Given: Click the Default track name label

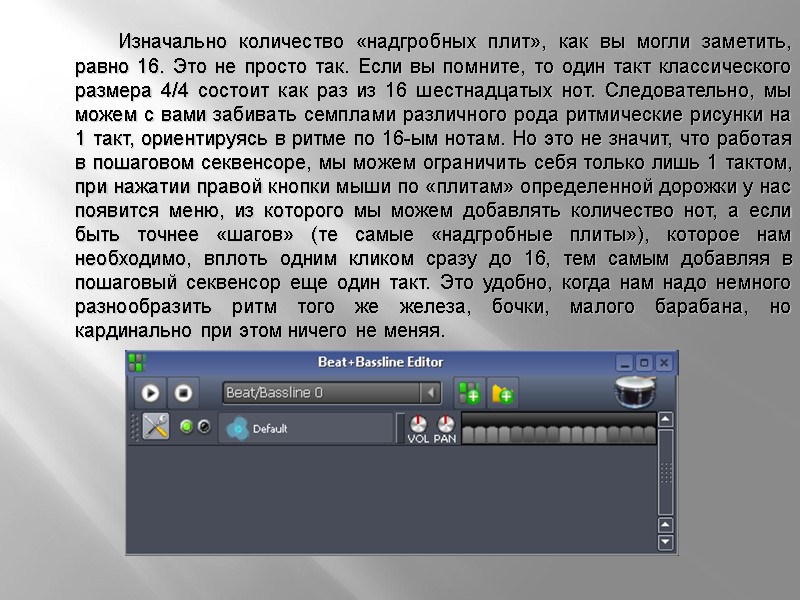Looking at the screenshot, I should [270, 426].
